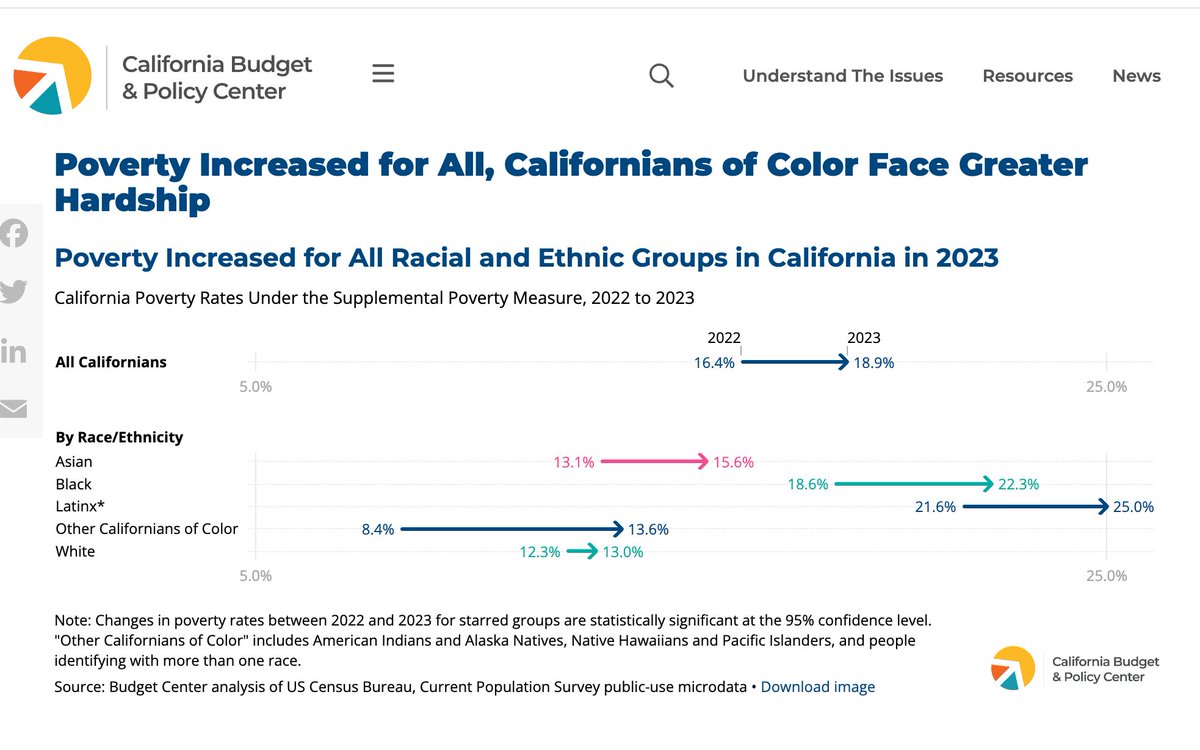The height and width of the screenshot is (750, 1200).
Task: Click the Source line text about Census Bureau
Action: (401, 687)
